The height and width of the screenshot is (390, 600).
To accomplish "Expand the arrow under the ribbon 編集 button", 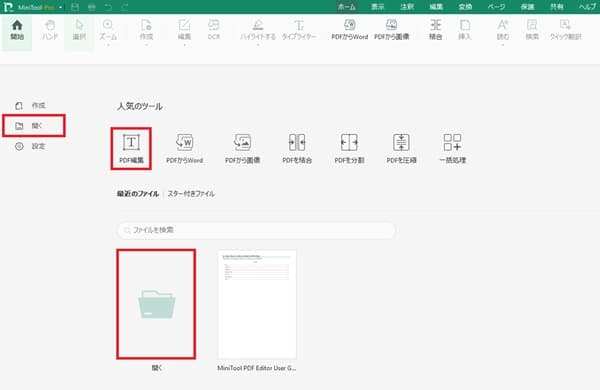I will click(x=184, y=45).
